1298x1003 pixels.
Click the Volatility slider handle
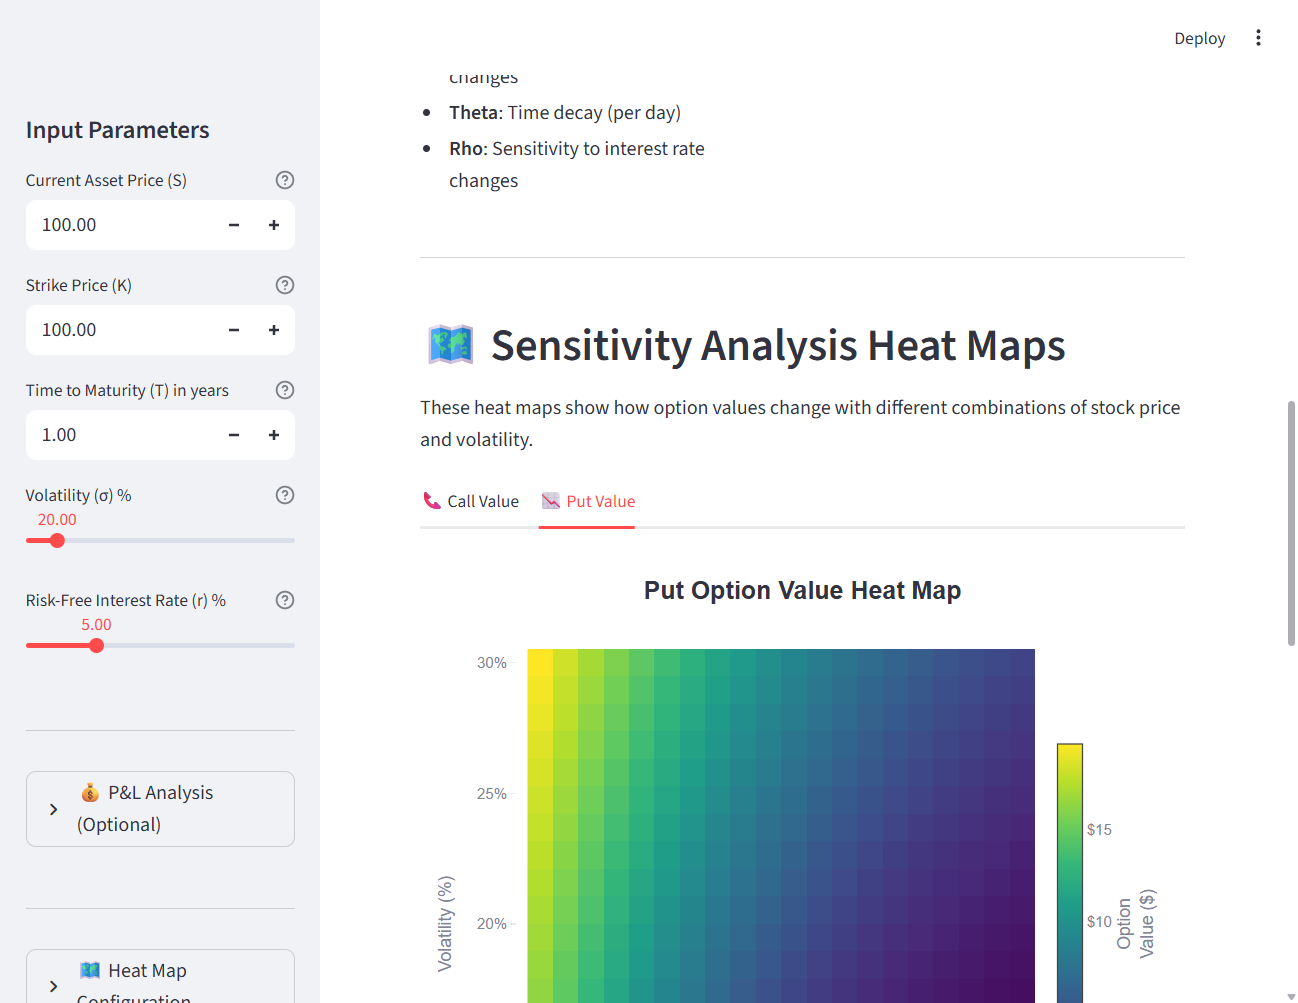point(57,541)
